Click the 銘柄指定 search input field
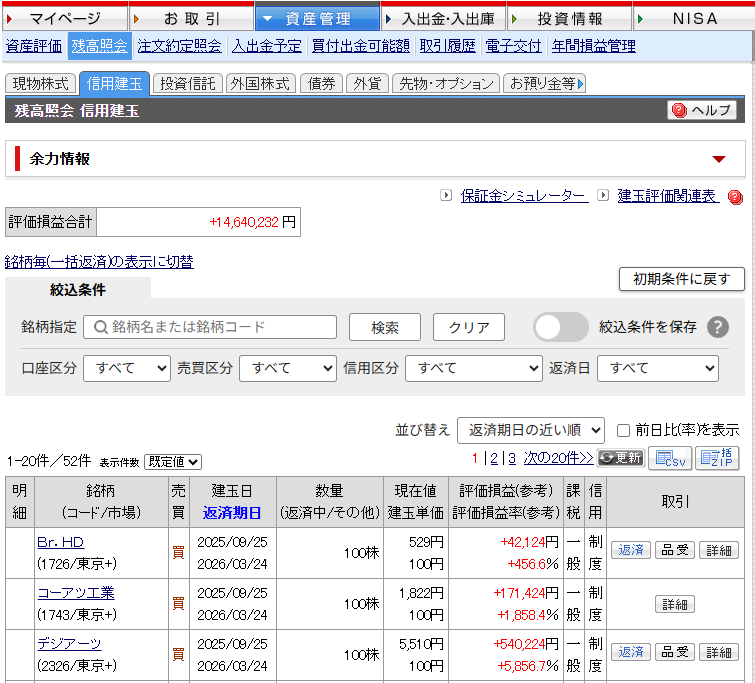 pos(211,327)
